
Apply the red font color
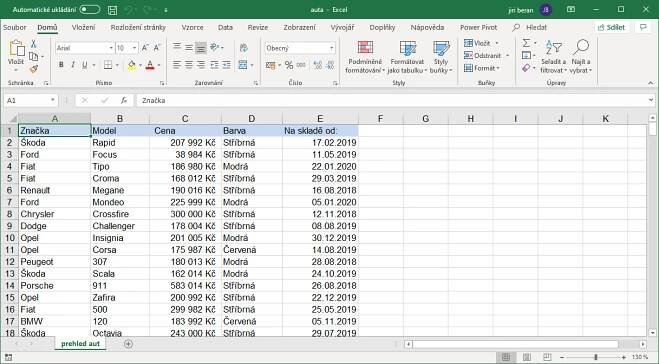pyautogui.click(x=150, y=65)
